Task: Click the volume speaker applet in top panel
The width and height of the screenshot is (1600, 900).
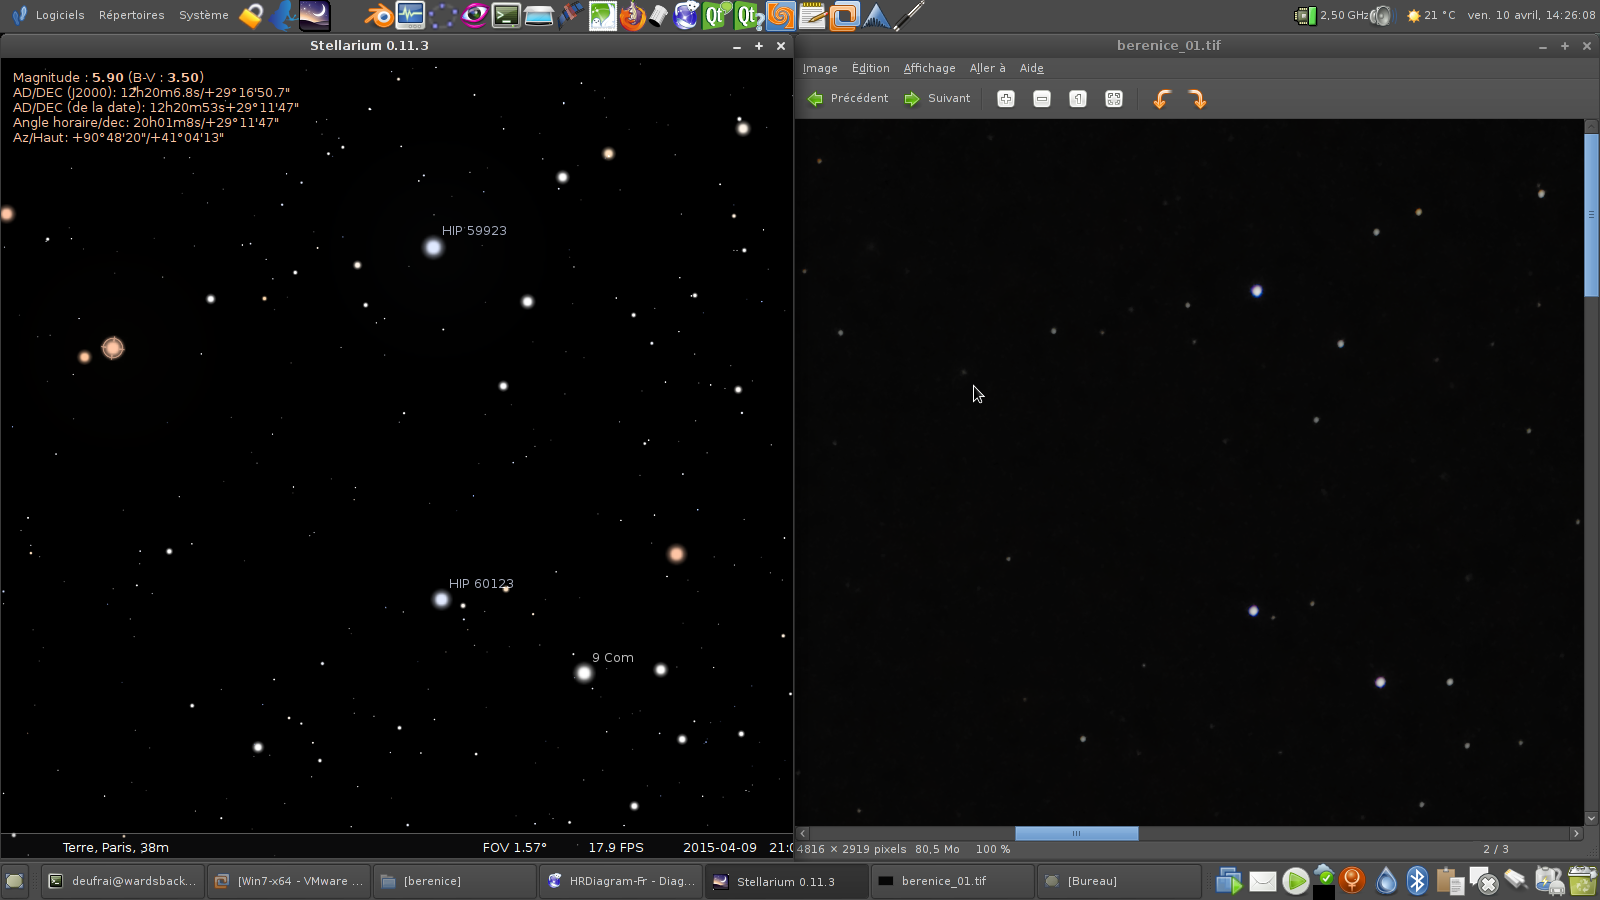Action: (1381, 15)
